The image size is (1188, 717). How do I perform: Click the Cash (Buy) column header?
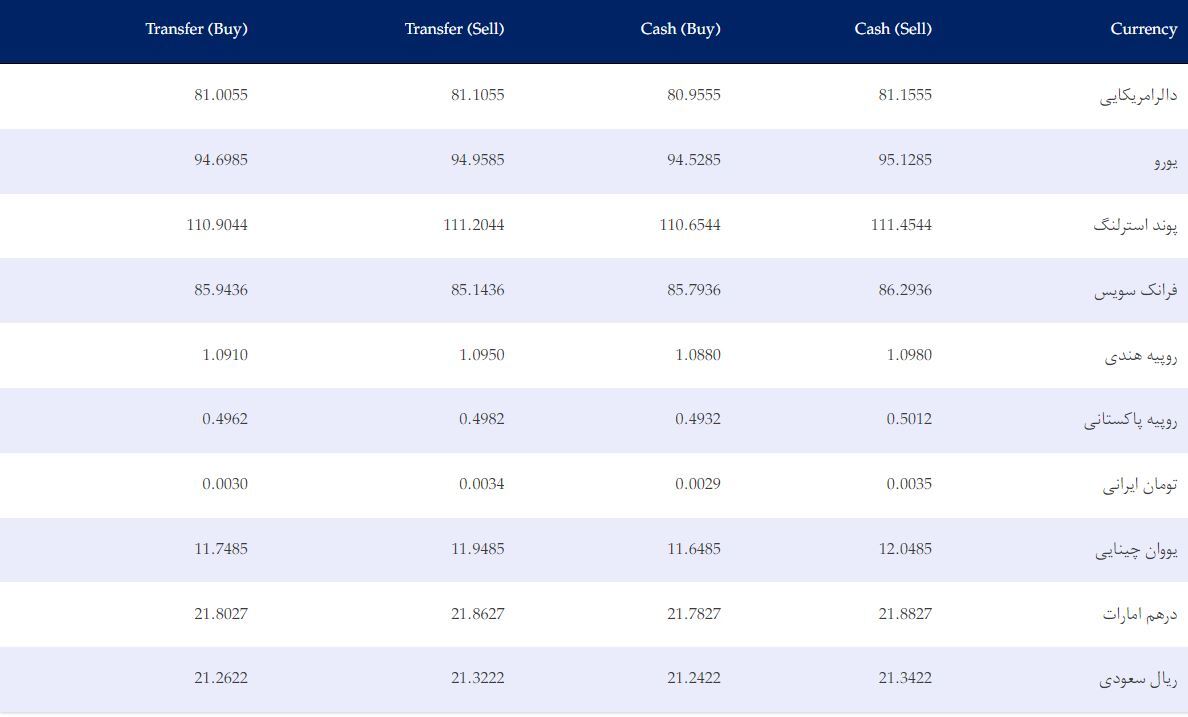pyautogui.click(x=680, y=29)
